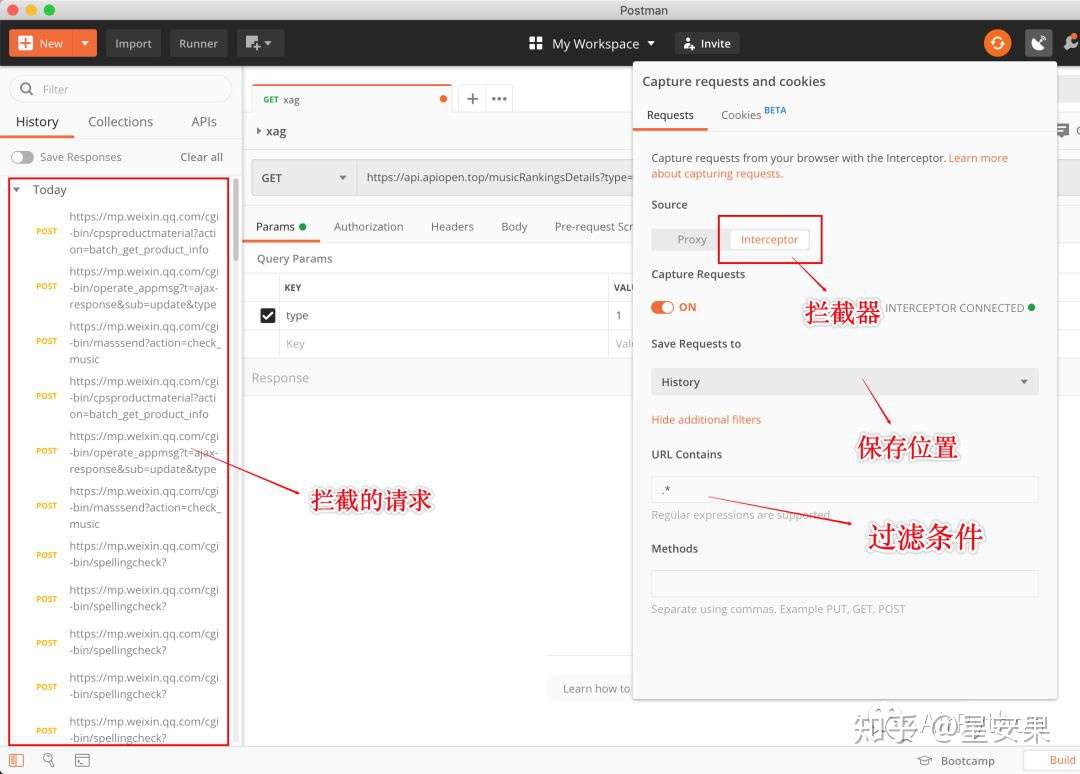Click the empty Key parameter cell
The width and height of the screenshot is (1080, 774).
click(x=443, y=344)
